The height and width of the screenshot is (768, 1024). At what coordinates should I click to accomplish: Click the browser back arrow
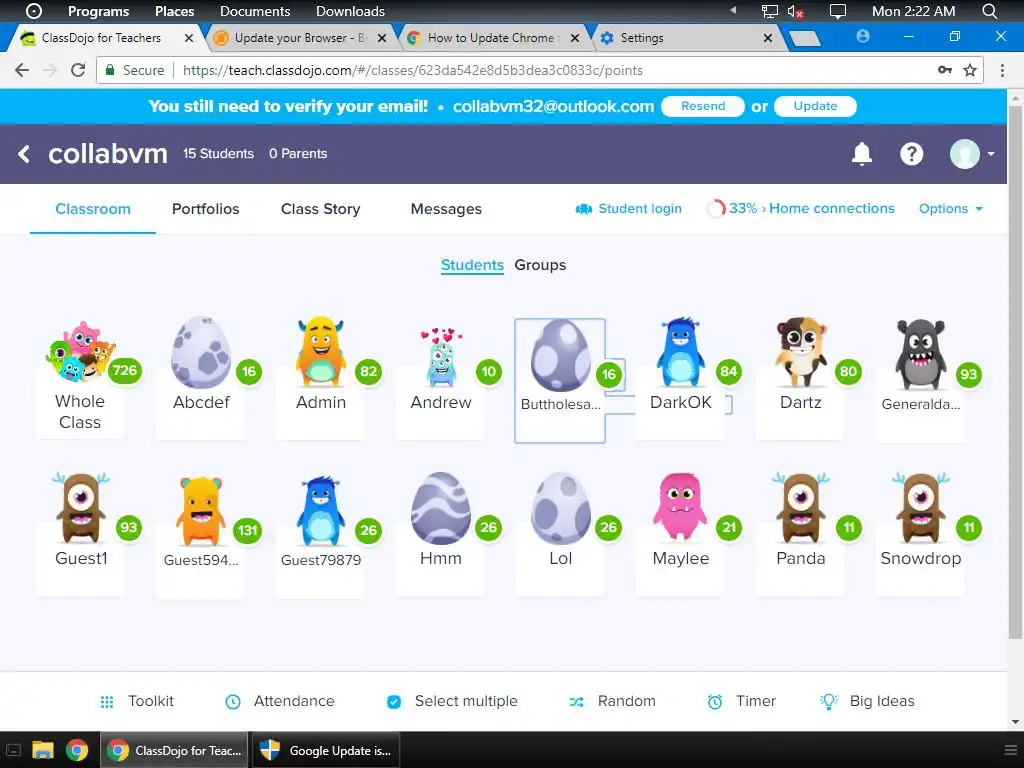pyautogui.click(x=22, y=70)
